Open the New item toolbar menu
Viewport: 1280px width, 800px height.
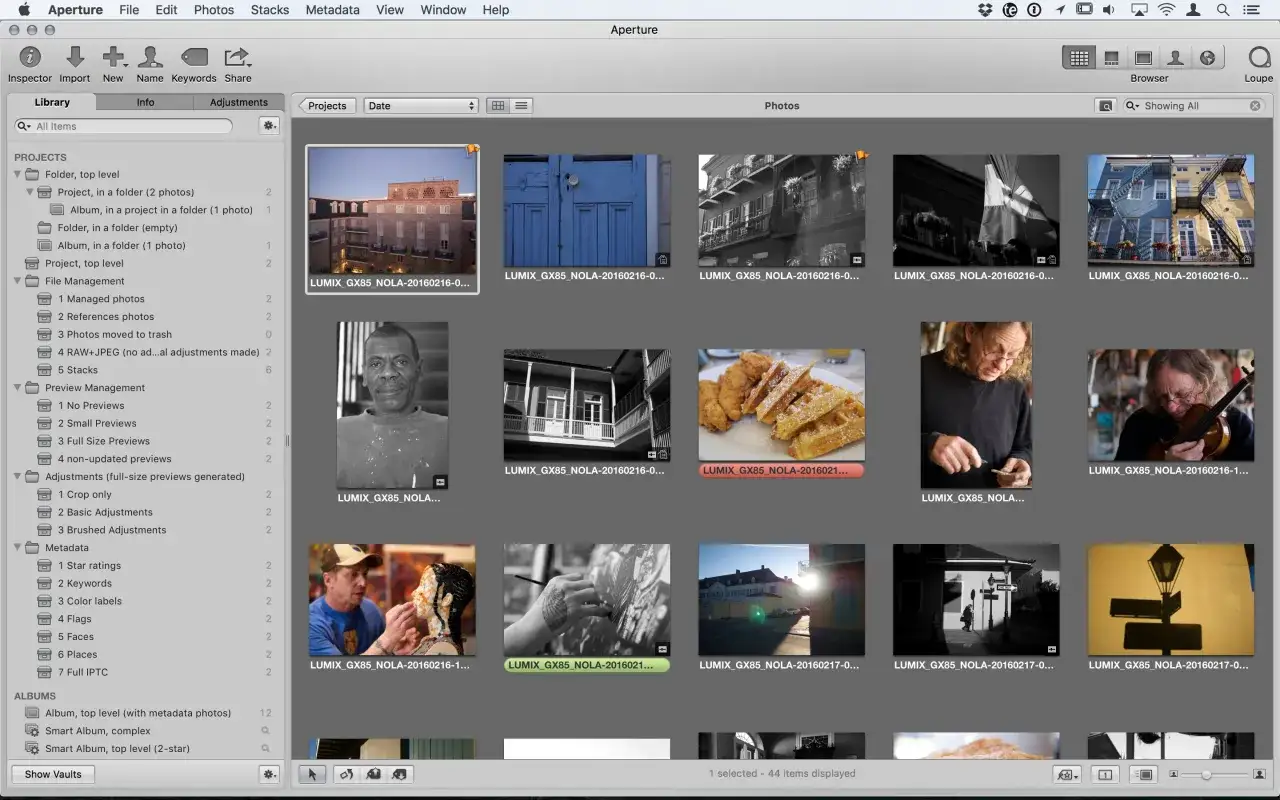113,64
